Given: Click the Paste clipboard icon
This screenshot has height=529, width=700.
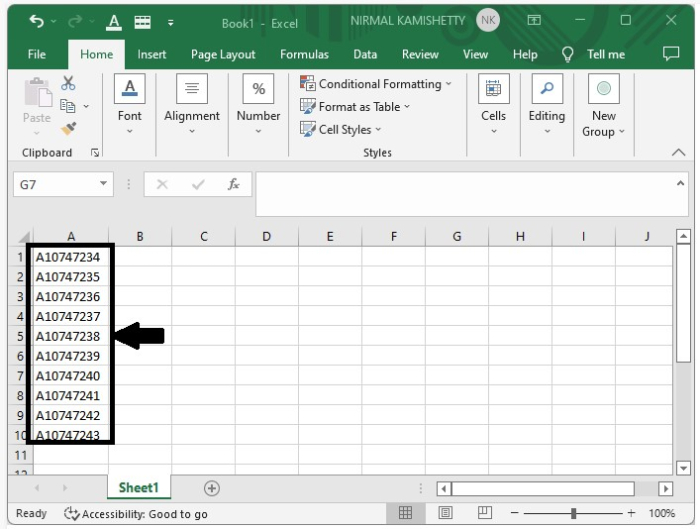Looking at the screenshot, I should [x=38, y=92].
